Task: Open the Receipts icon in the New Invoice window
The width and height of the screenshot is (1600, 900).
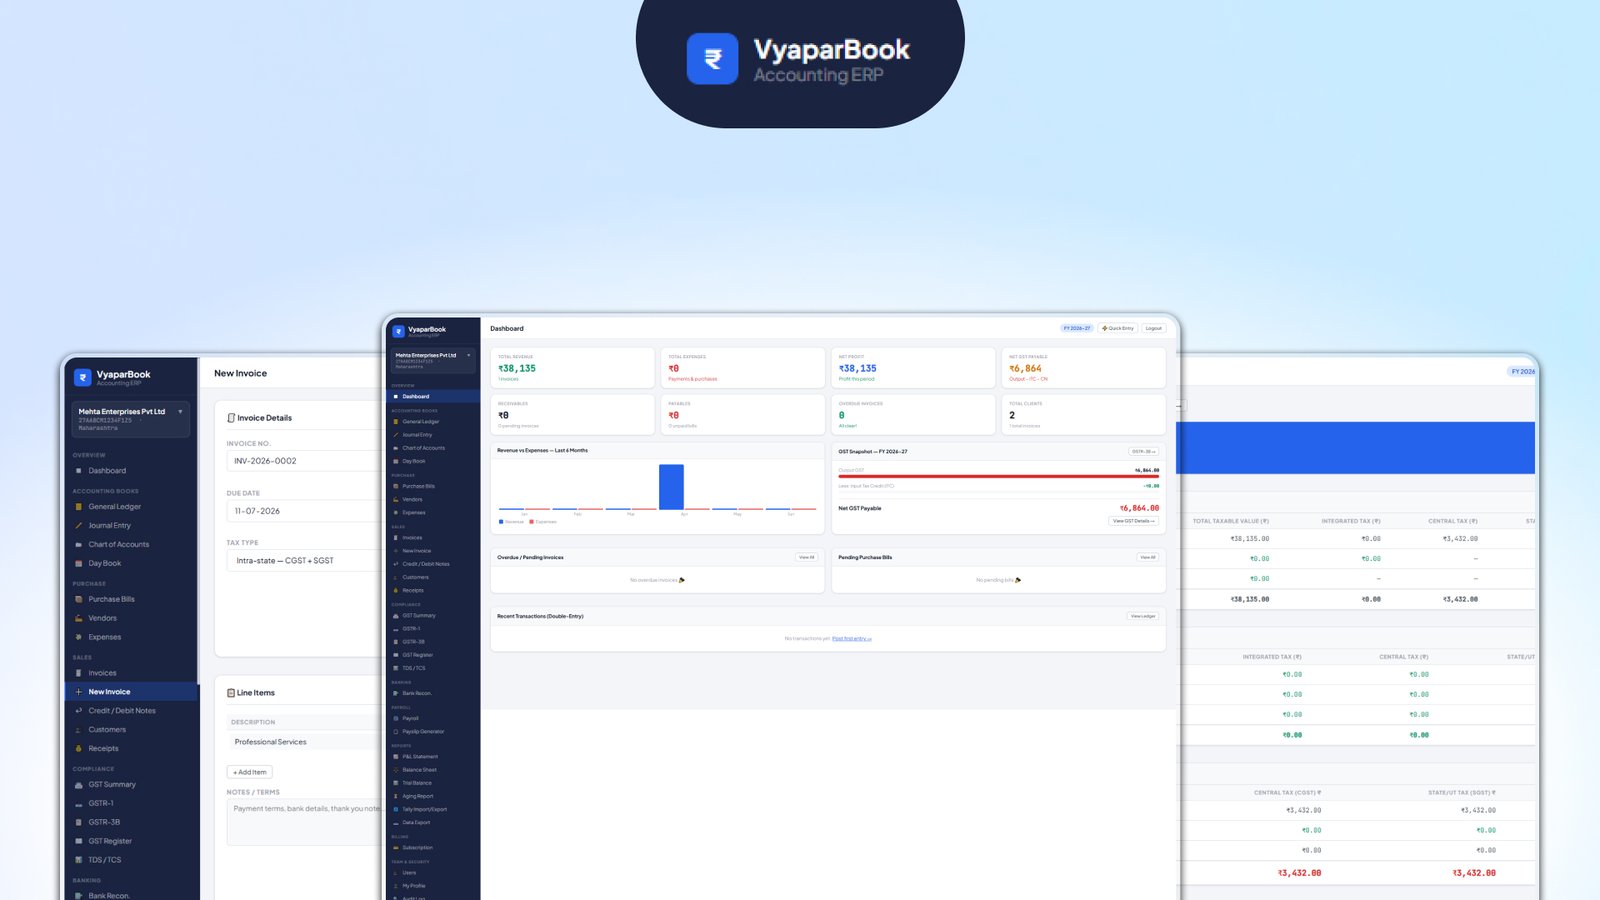Action: tap(79, 749)
